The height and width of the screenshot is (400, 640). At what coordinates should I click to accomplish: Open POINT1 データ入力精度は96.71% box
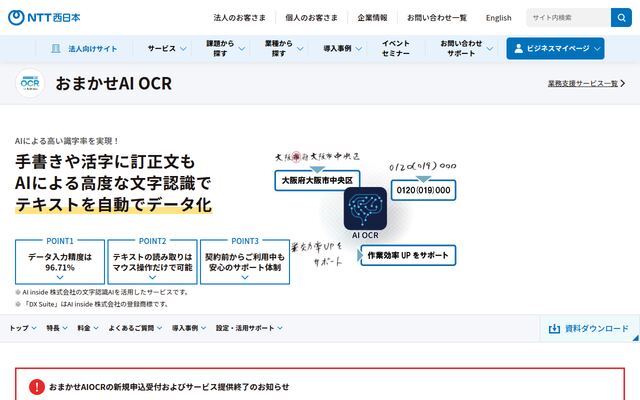(x=60, y=261)
